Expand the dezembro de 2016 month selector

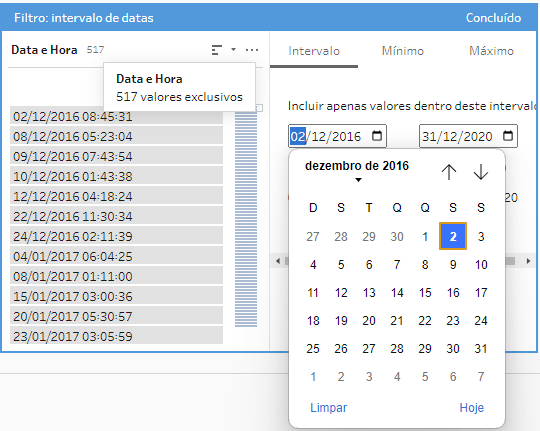(x=357, y=171)
